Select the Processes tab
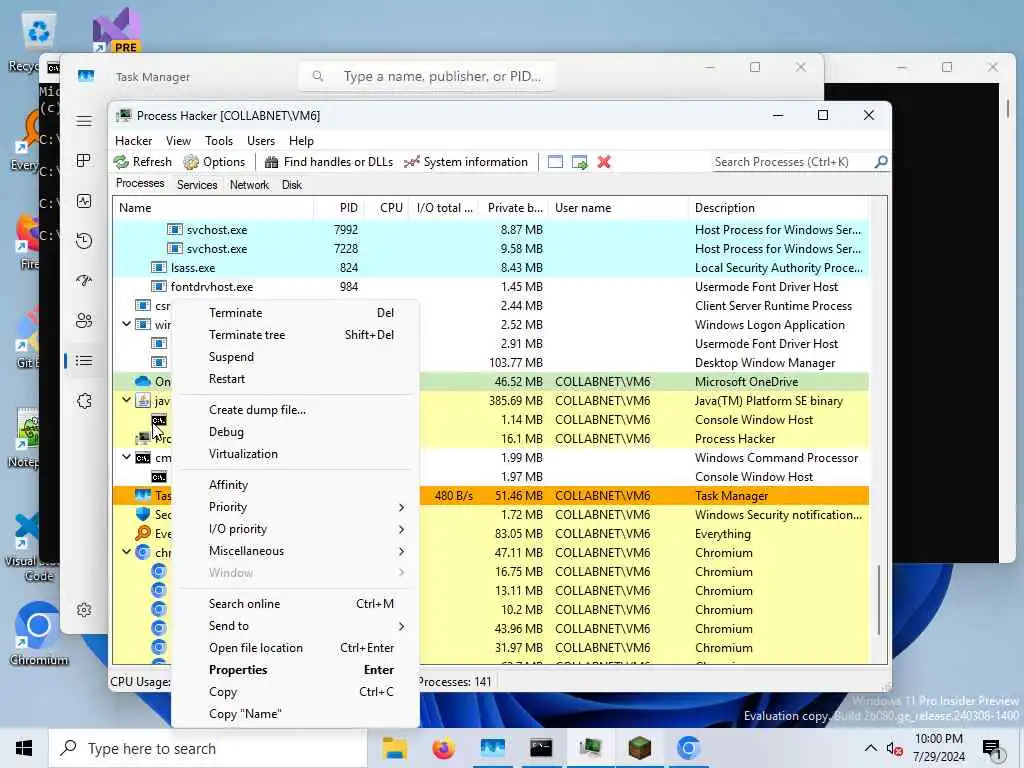1024x768 pixels. (x=140, y=184)
